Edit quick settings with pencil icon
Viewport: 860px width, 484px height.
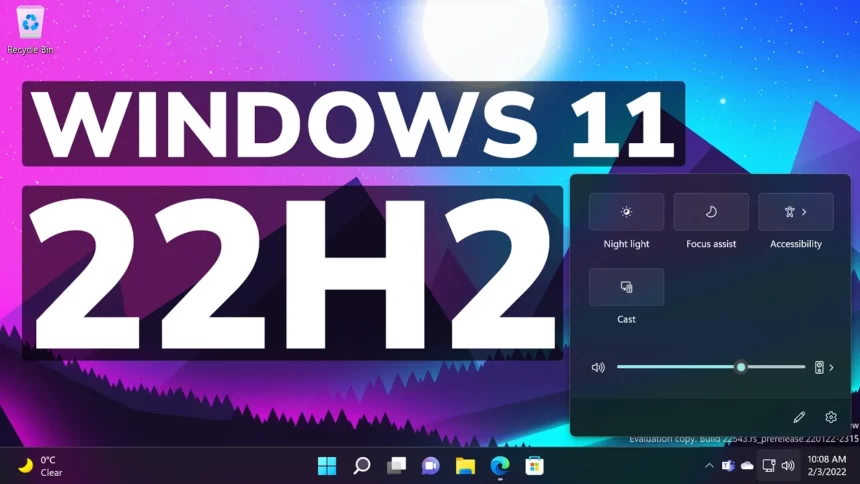click(799, 417)
